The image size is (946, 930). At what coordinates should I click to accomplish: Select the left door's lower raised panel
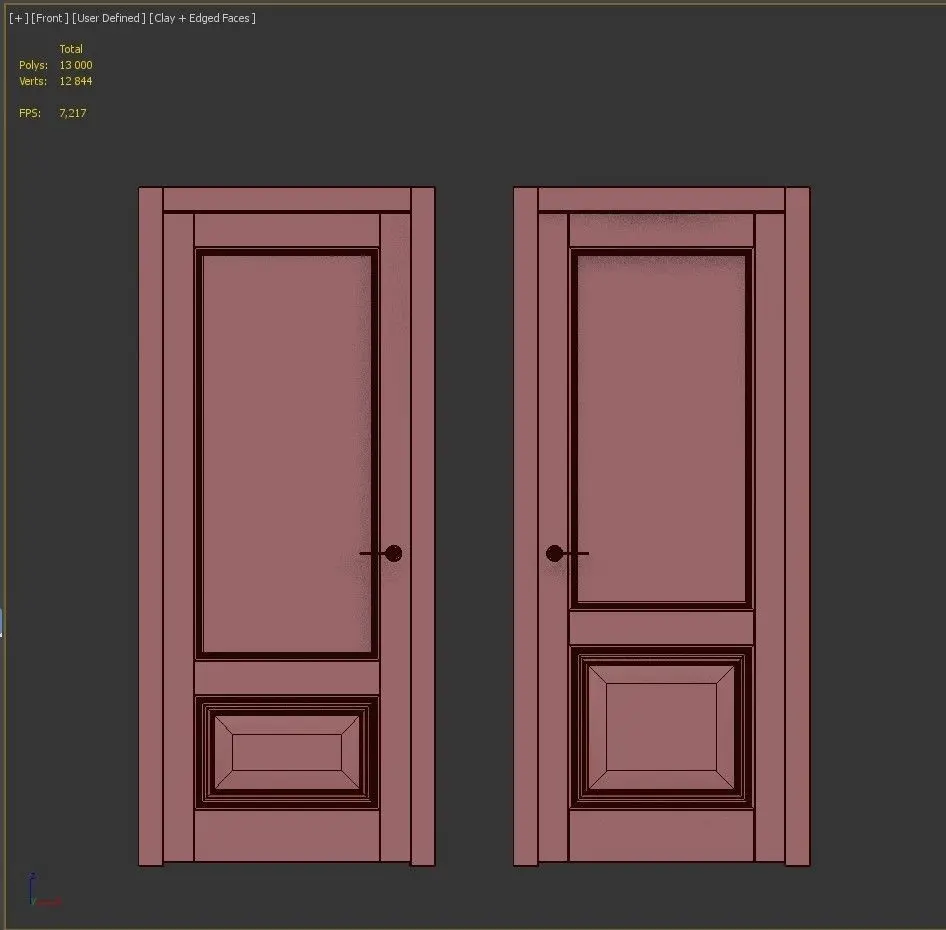point(287,753)
